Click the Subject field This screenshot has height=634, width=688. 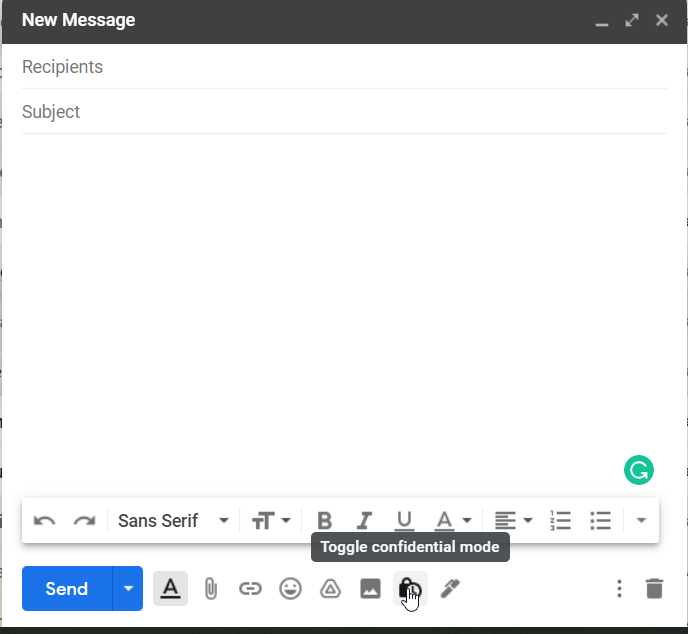pyautogui.click(x=344, y=111)
